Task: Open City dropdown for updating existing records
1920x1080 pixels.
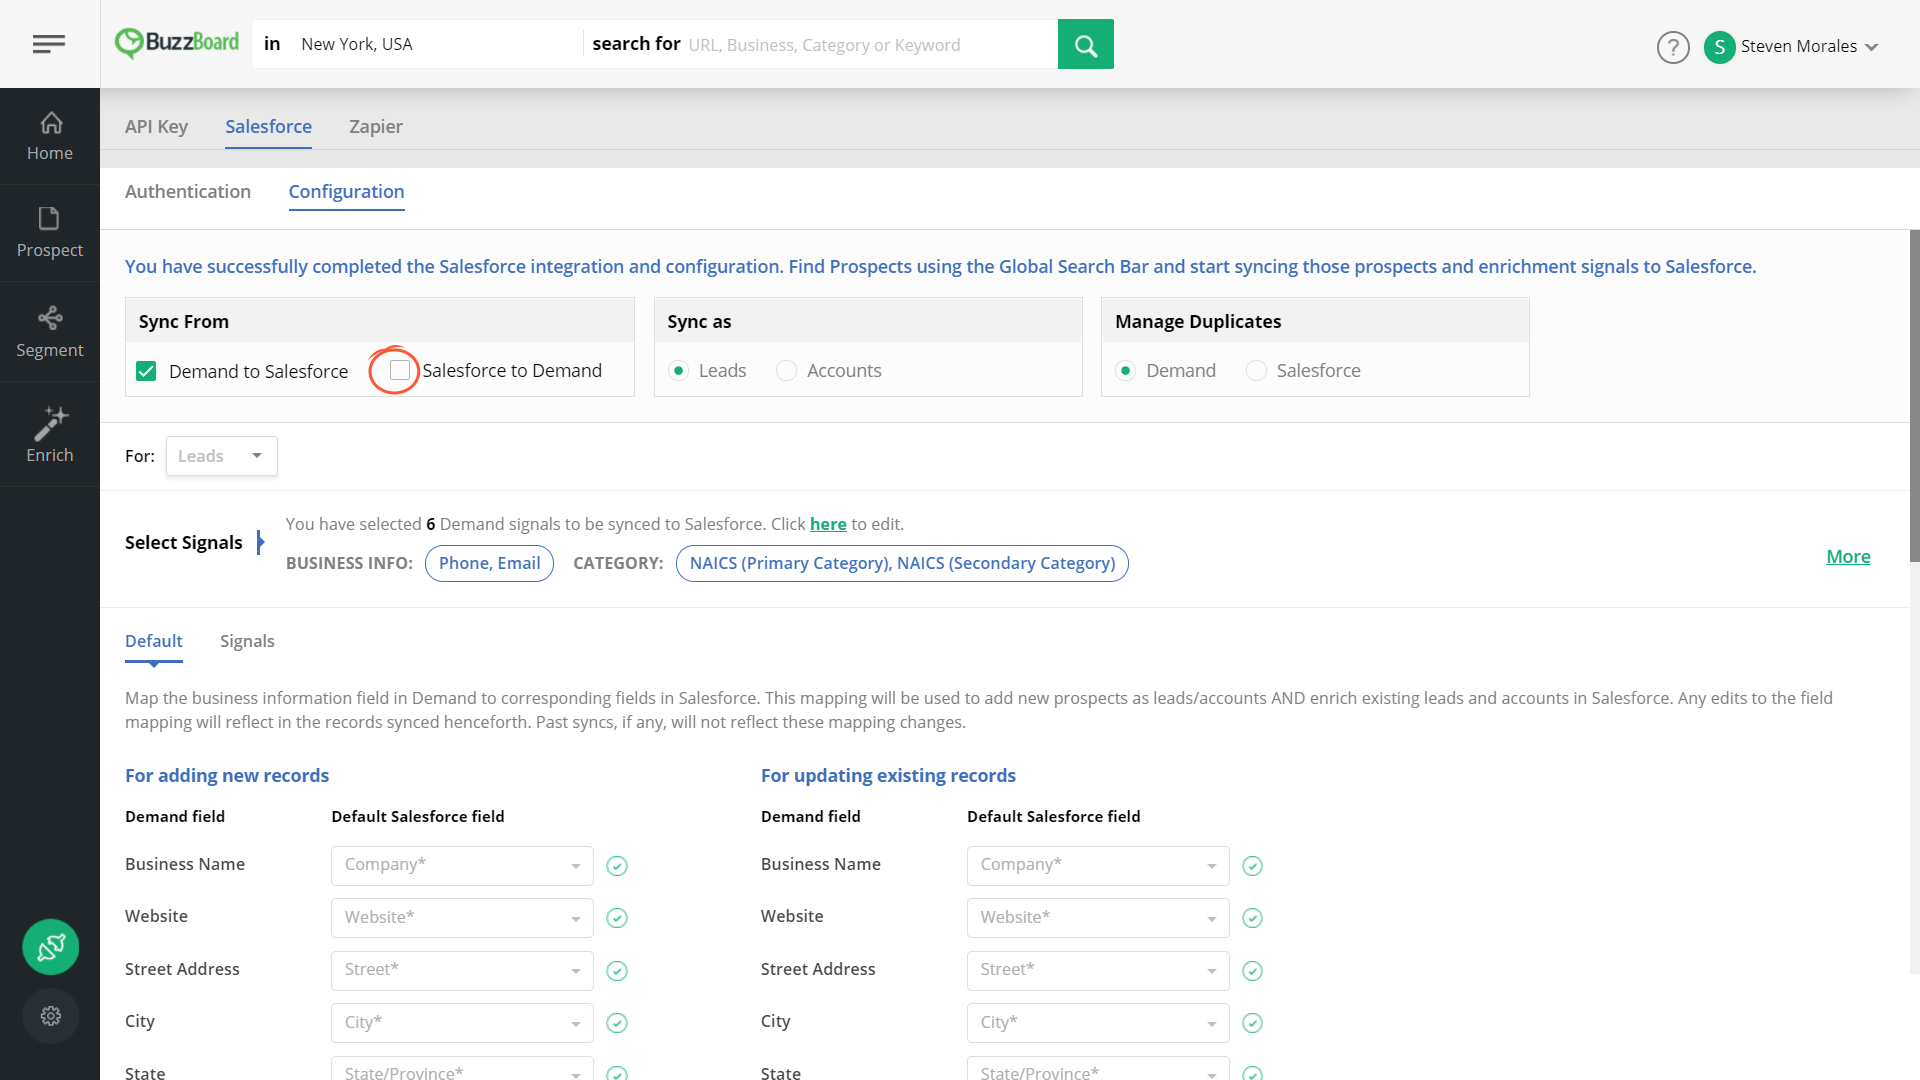Action: (1098, 1023)
